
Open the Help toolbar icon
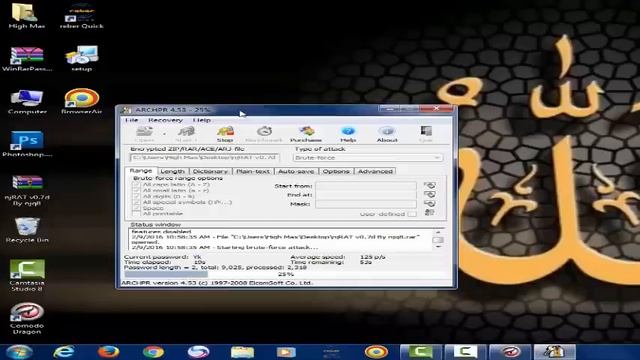click(348, 134)
